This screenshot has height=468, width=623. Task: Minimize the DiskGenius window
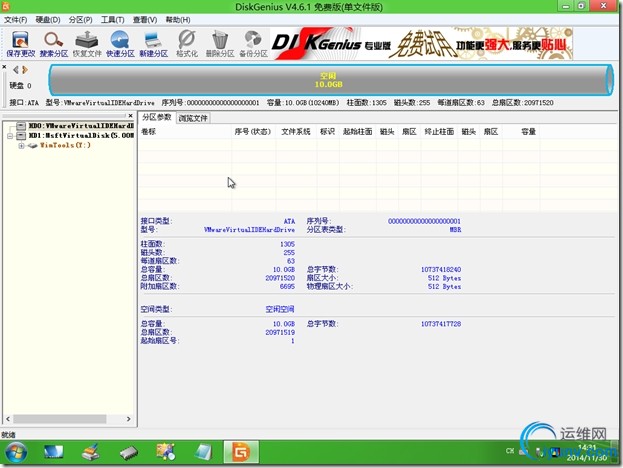[566, 6]
